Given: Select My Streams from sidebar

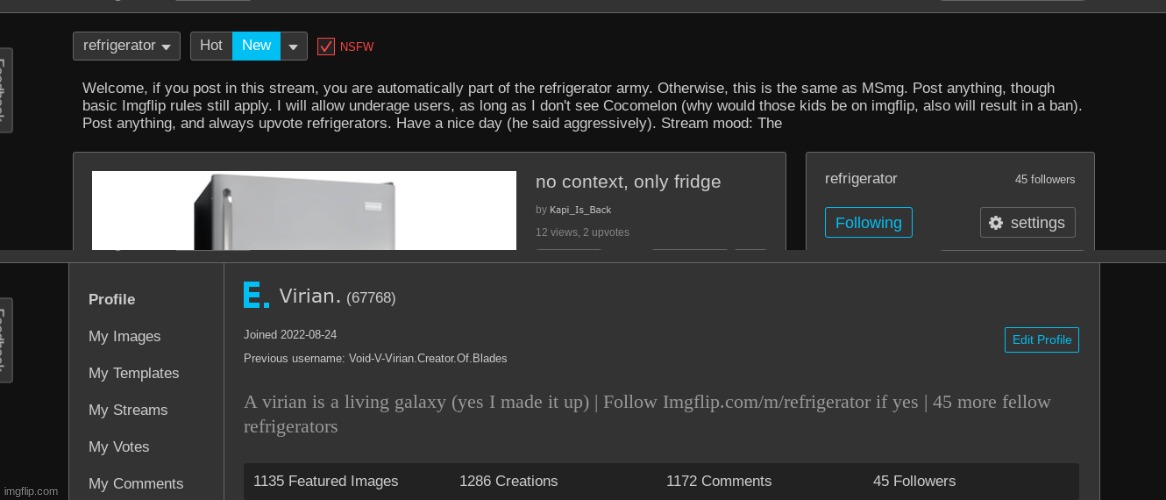Looking at the screenshot, I should 128,410.
